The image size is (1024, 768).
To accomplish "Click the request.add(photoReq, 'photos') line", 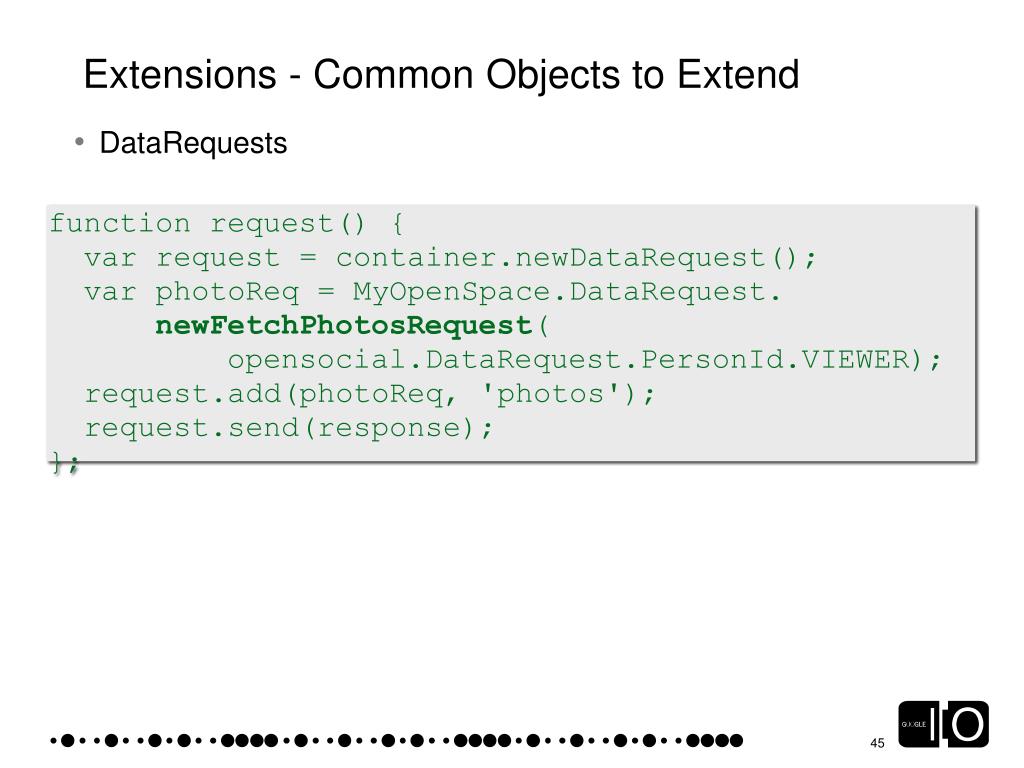I will [x=370, y=394].
